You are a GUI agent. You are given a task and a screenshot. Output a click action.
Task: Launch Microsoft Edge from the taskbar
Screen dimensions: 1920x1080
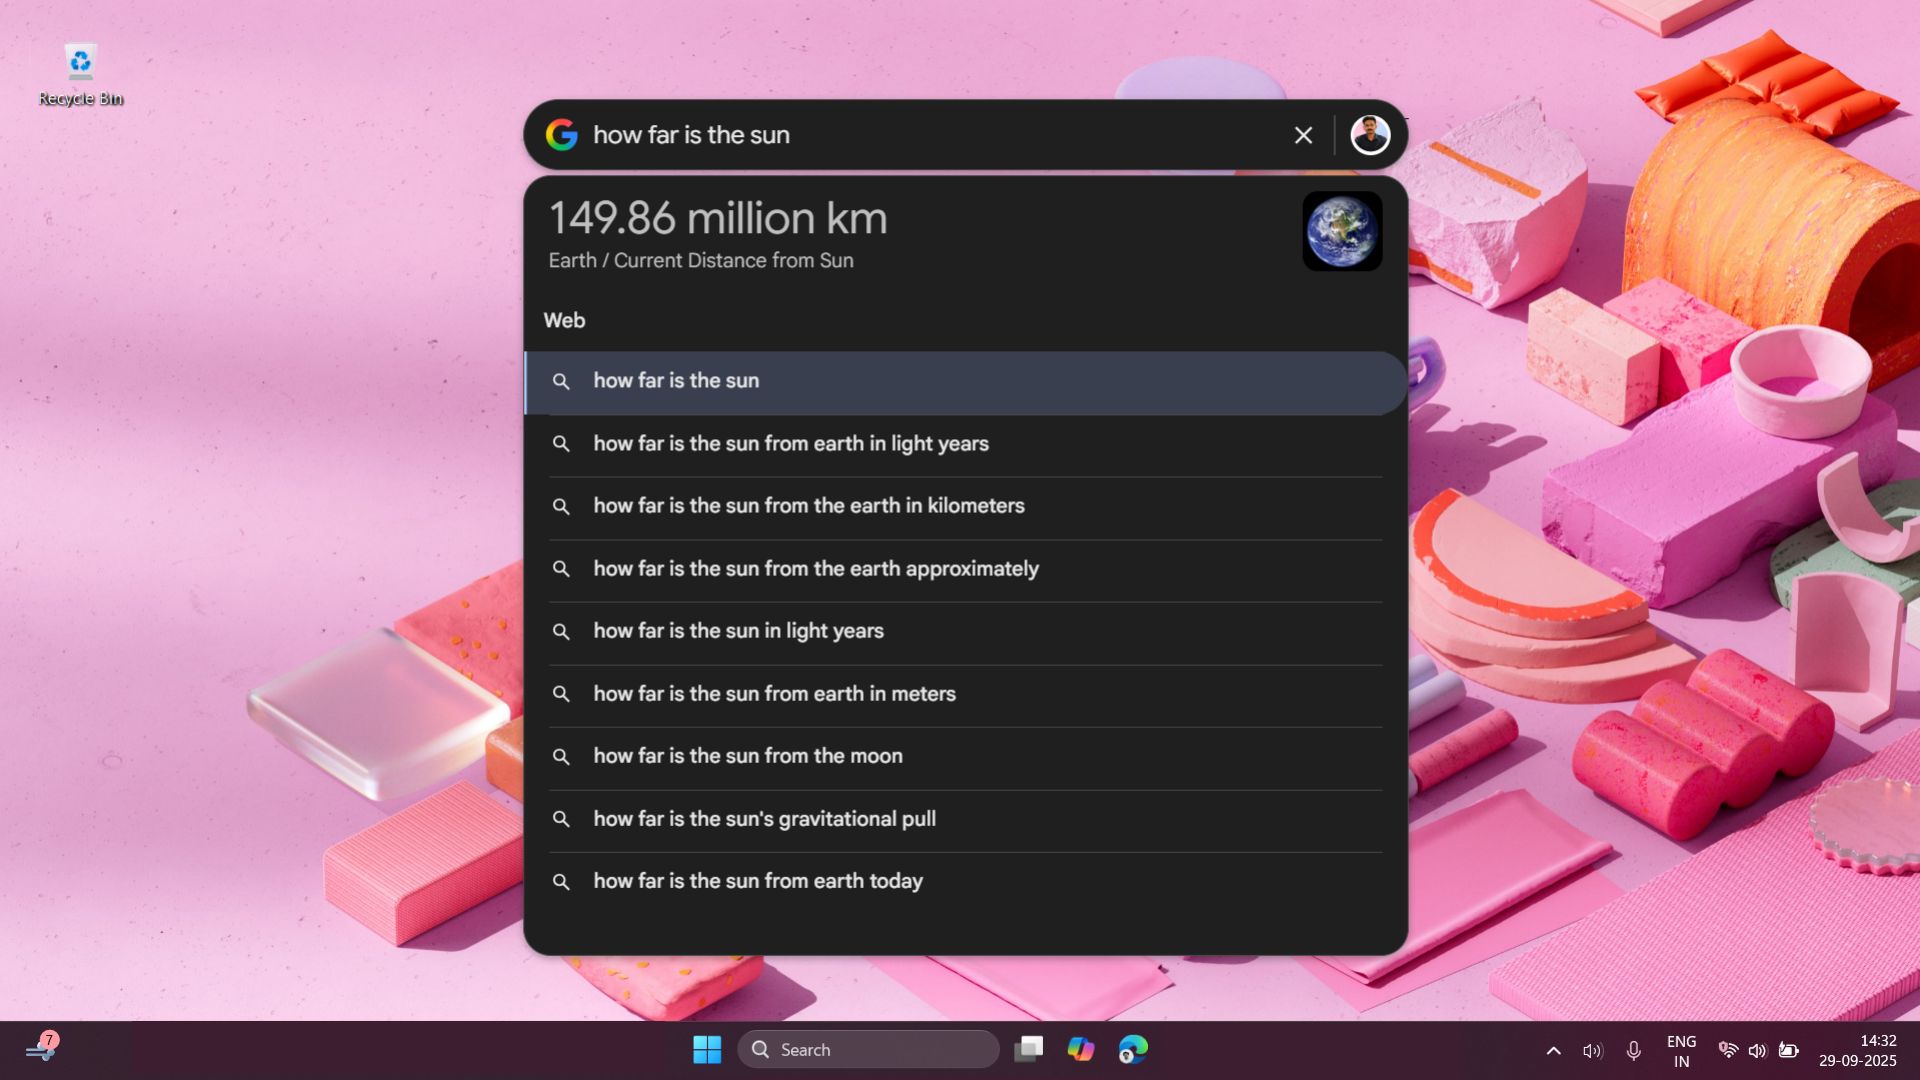(x=1131, y=1049)
